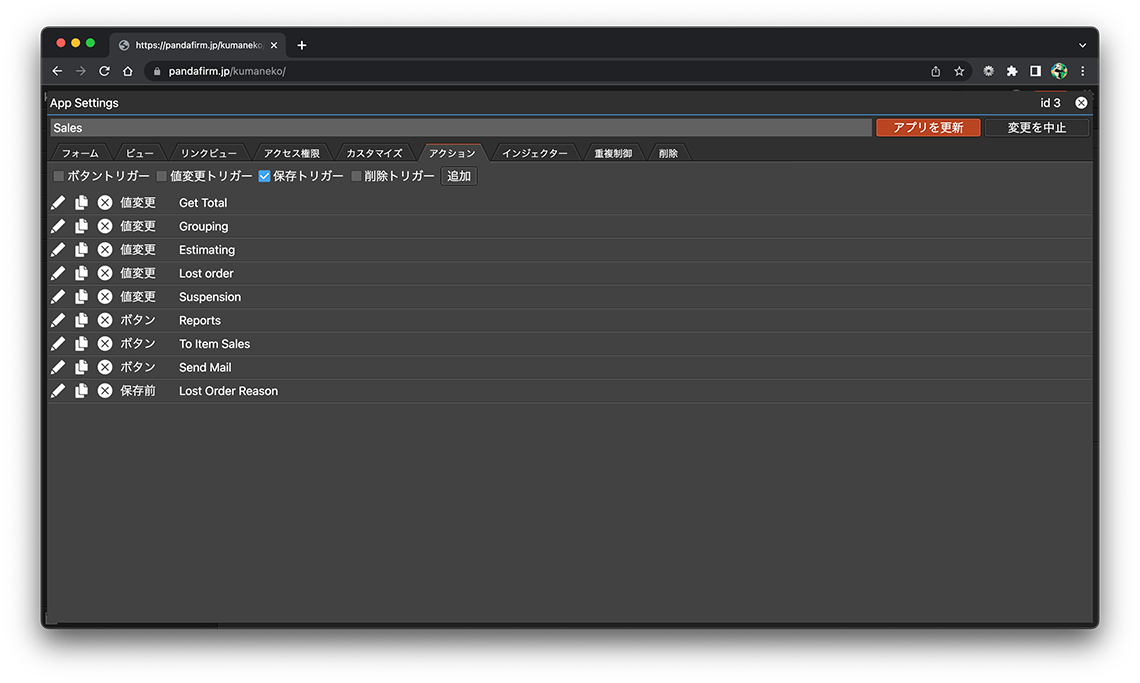The width and height of the screenshot is (1140, 683).
Task: Switch to the フォーム tab
Action: pyautogui.click(x=80, y=153)
